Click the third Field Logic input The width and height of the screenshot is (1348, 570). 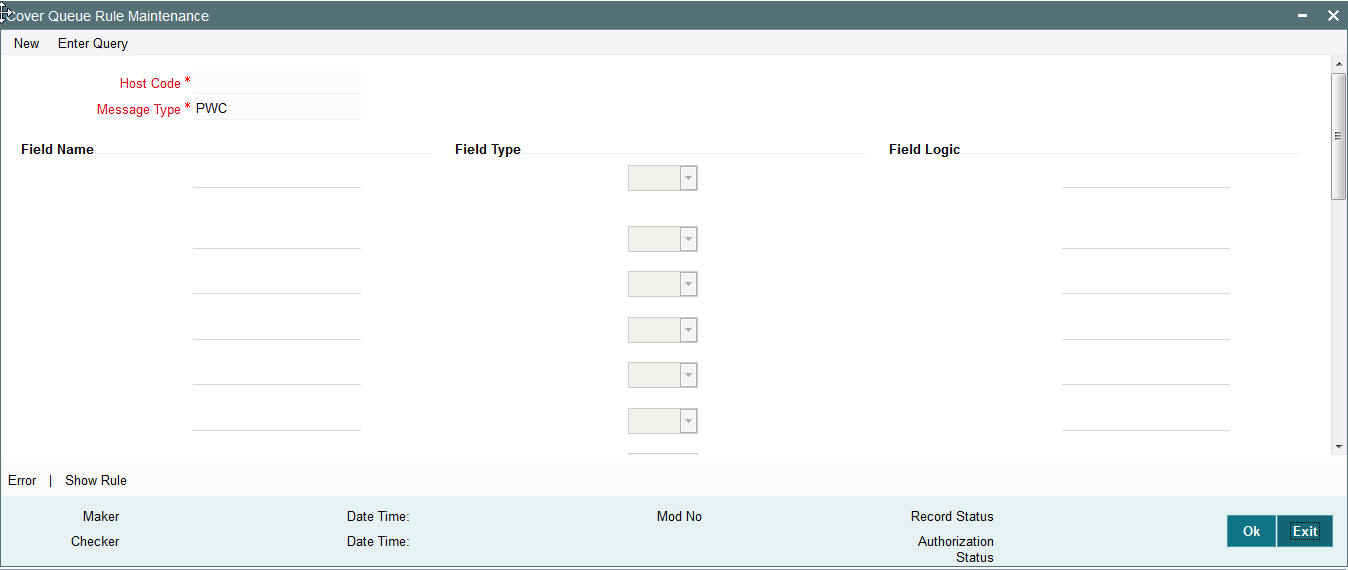pyautogui.click(x=1146, y=283)
